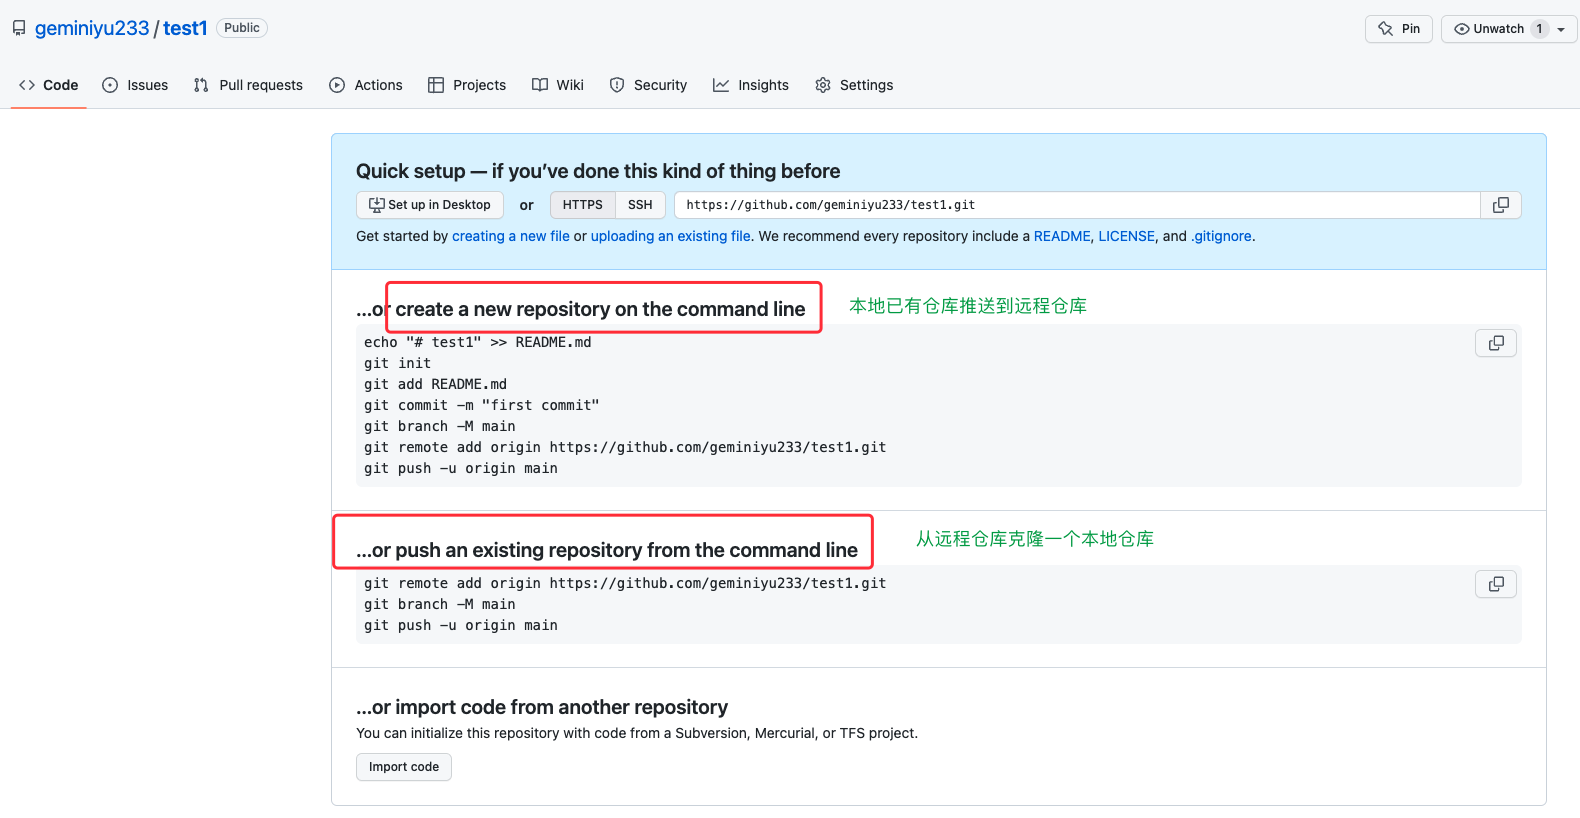Select the HTTPS protocol option
This screenshot has width=1580, height=818.
pyautogui.click(x=582, y=205)
